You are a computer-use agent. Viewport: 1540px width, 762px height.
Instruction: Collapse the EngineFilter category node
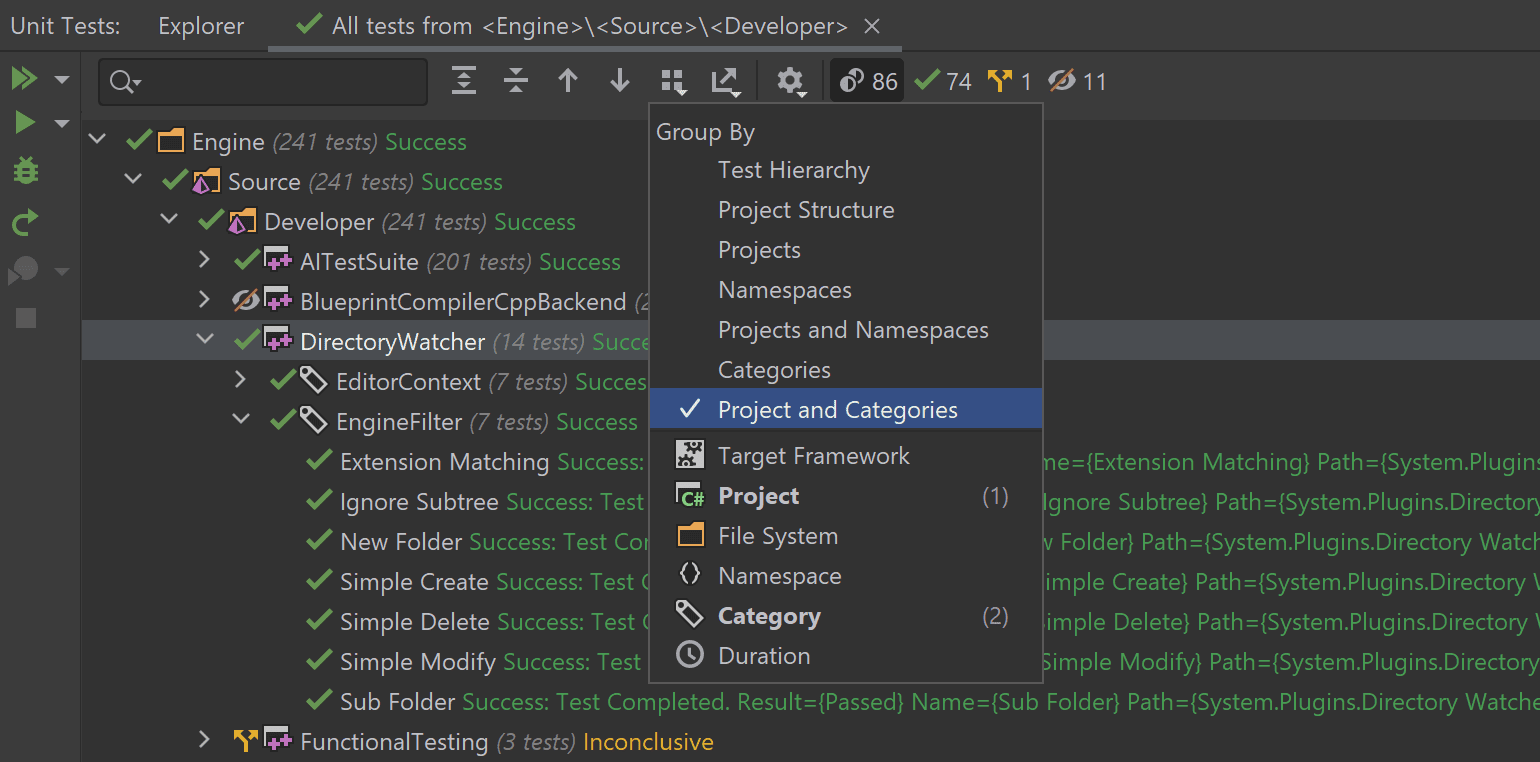click(241, 421)
